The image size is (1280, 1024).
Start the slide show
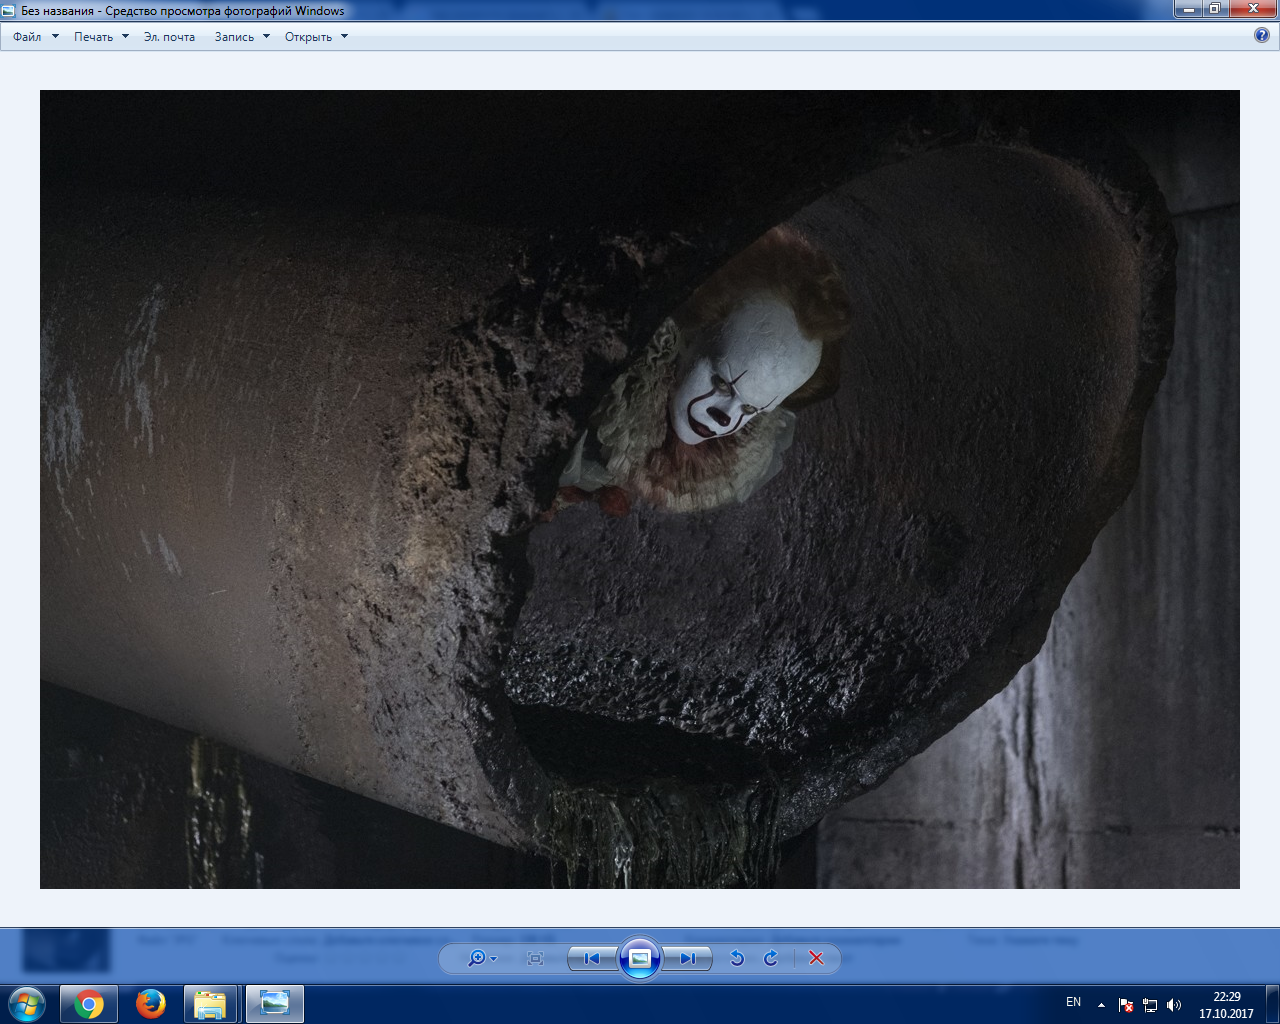tap(640, 958)
